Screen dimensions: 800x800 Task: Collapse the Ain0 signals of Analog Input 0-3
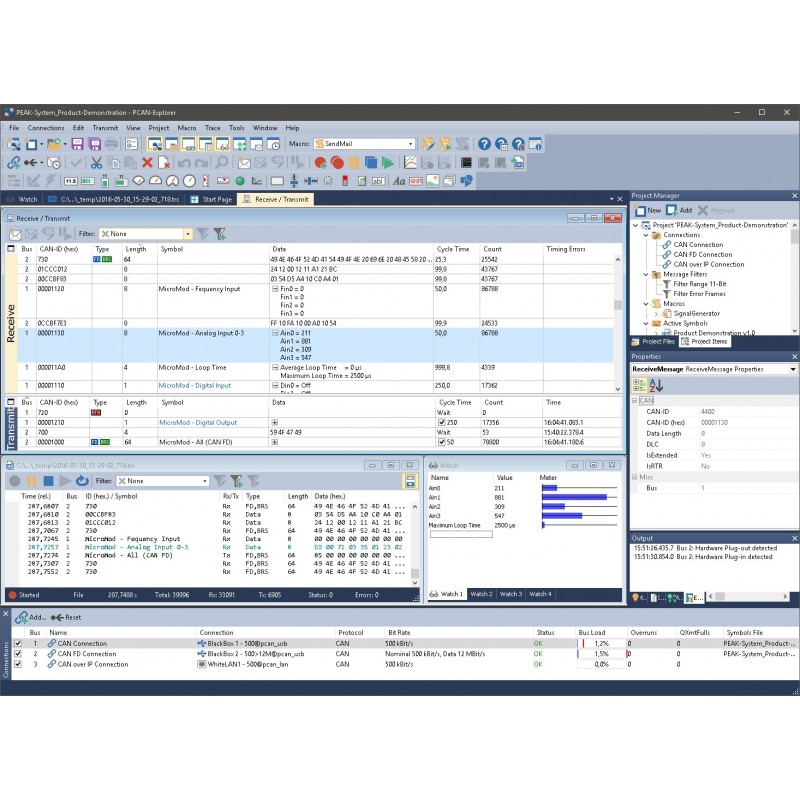pyautogui.click(x=275, y=333)
